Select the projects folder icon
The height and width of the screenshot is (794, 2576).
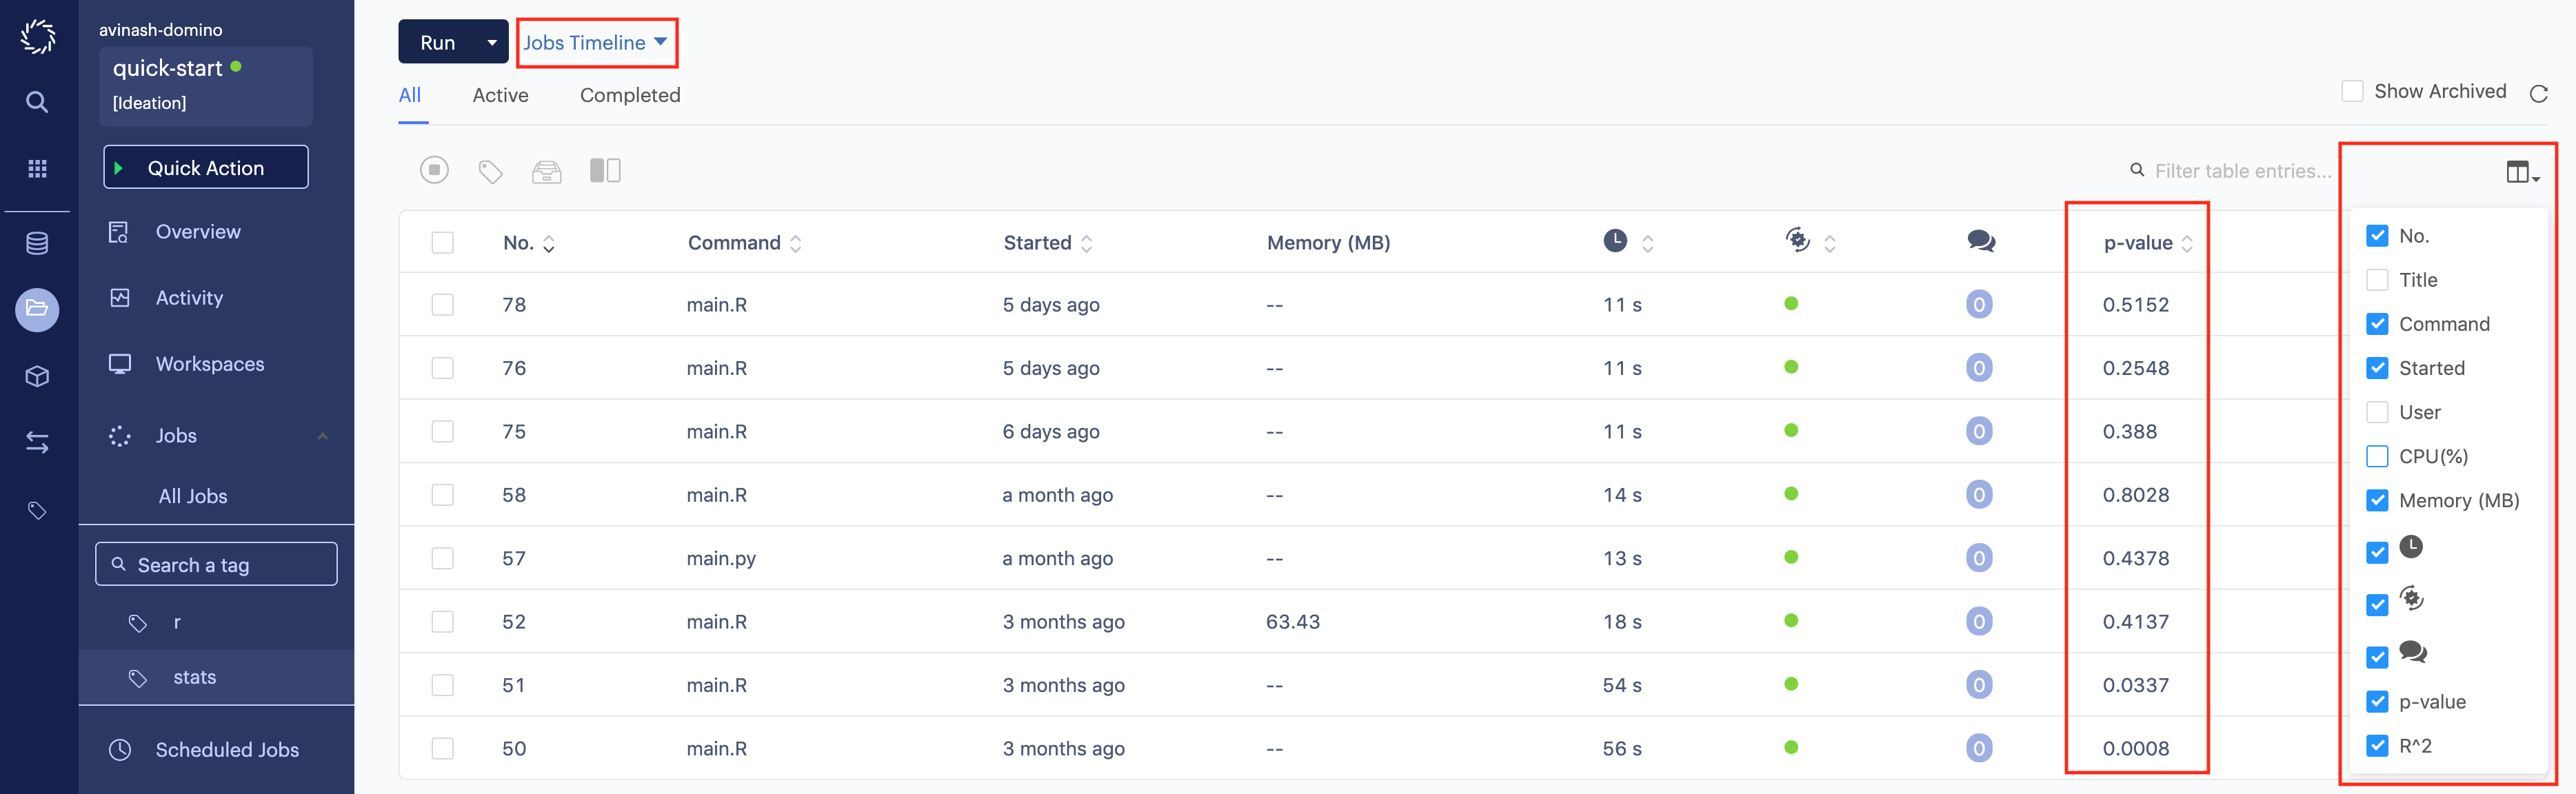click(37, 309)
